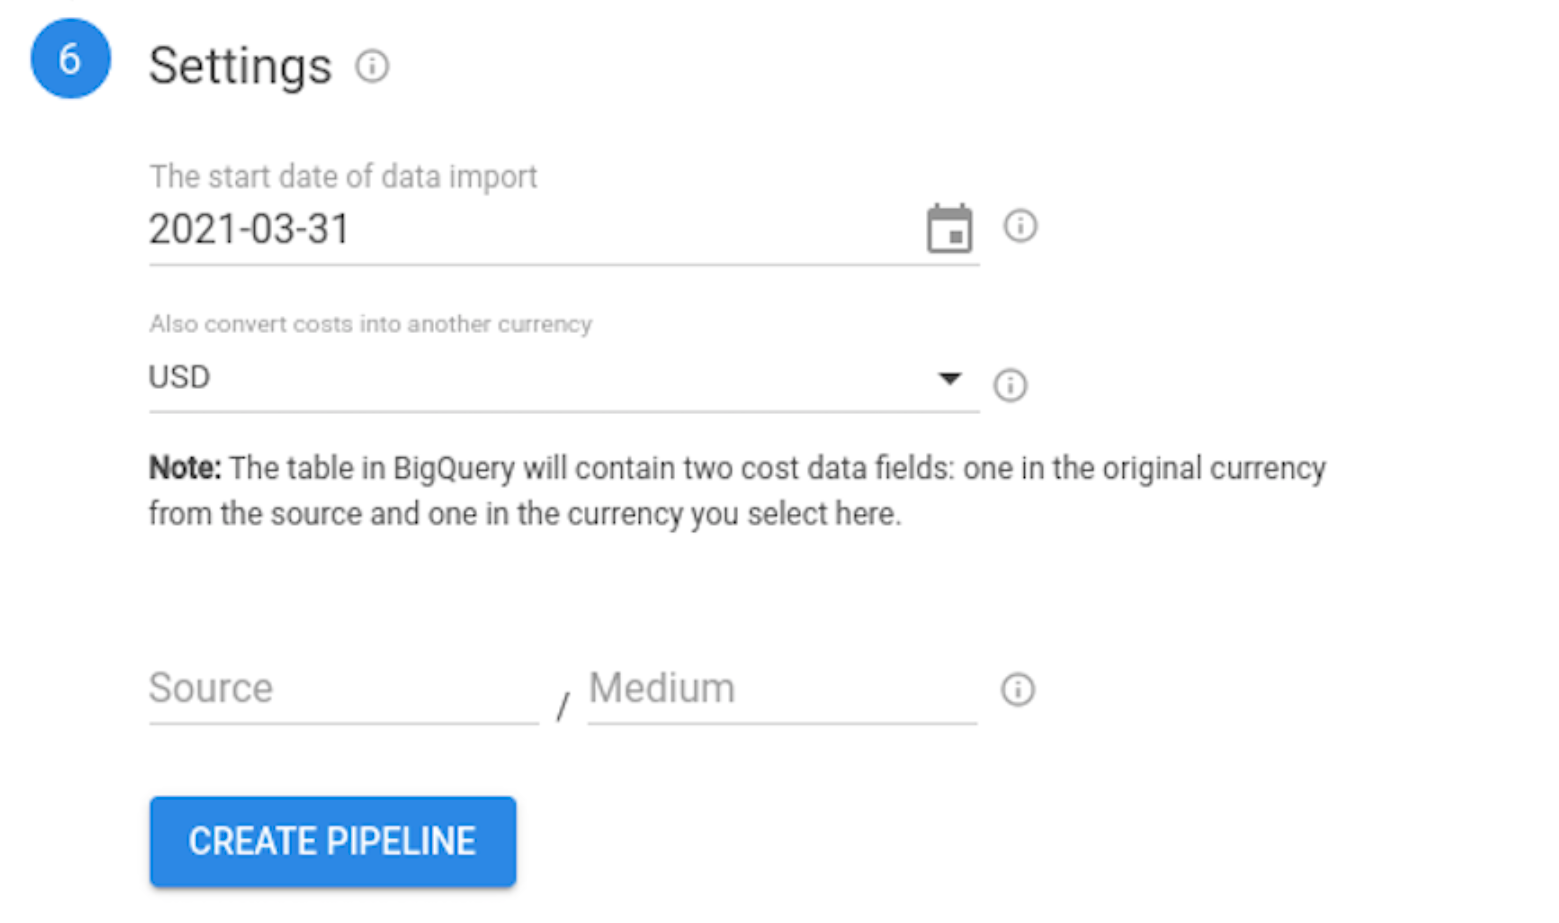The height and width of the screenshot is (923, 1559).
Task: Expand the currency dropdown arrow
Action: pos(949,378)
